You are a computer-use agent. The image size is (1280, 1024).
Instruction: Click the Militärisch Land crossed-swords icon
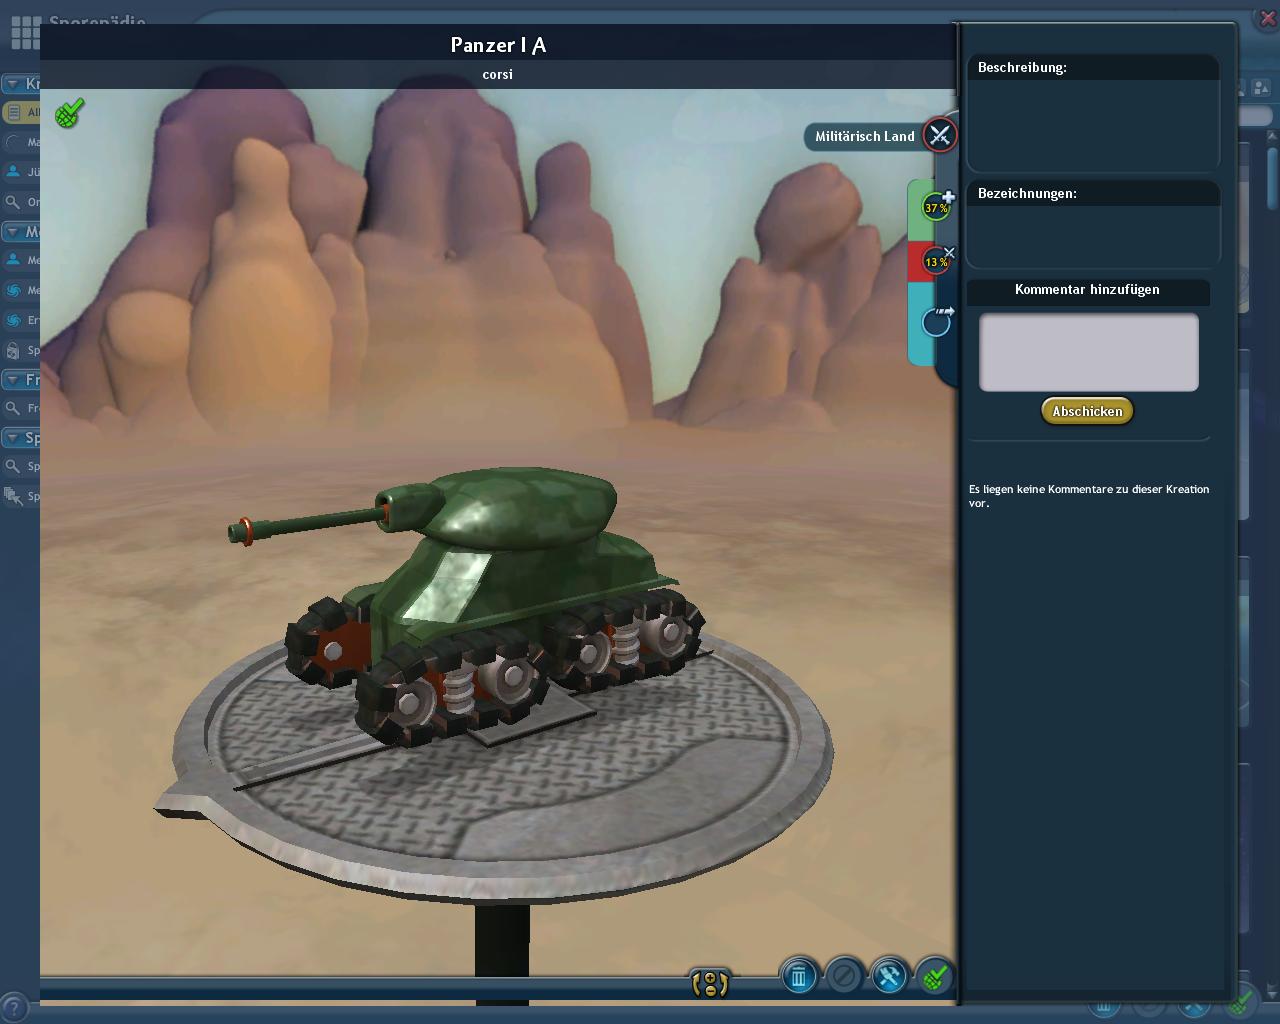939,135
